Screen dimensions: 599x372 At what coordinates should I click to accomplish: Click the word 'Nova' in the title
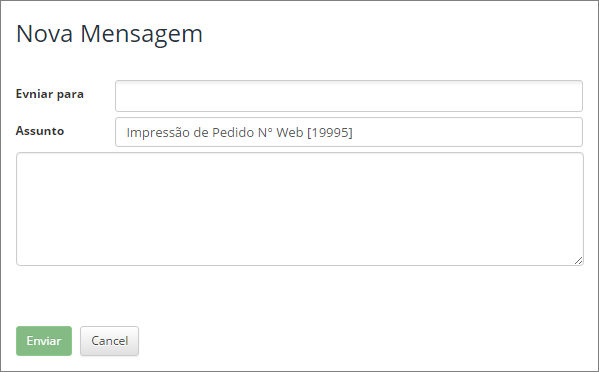coord(44,34)
